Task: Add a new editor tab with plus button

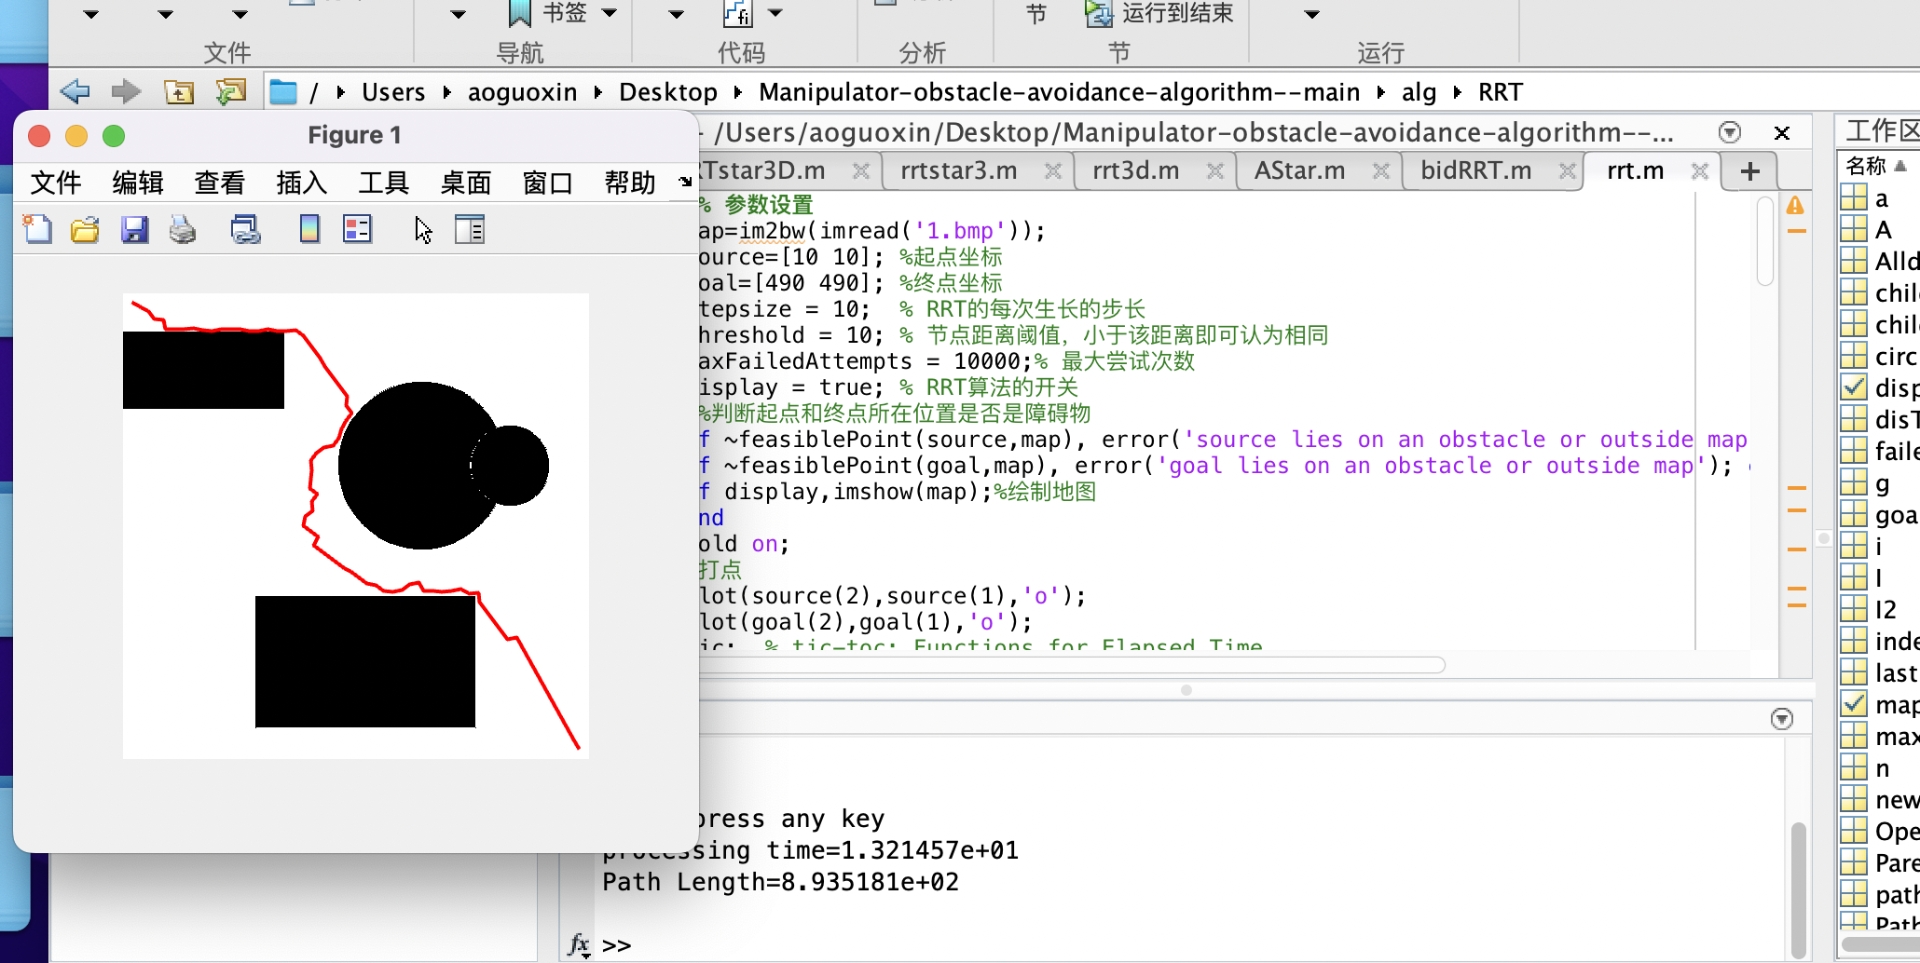Action: 1750,171
